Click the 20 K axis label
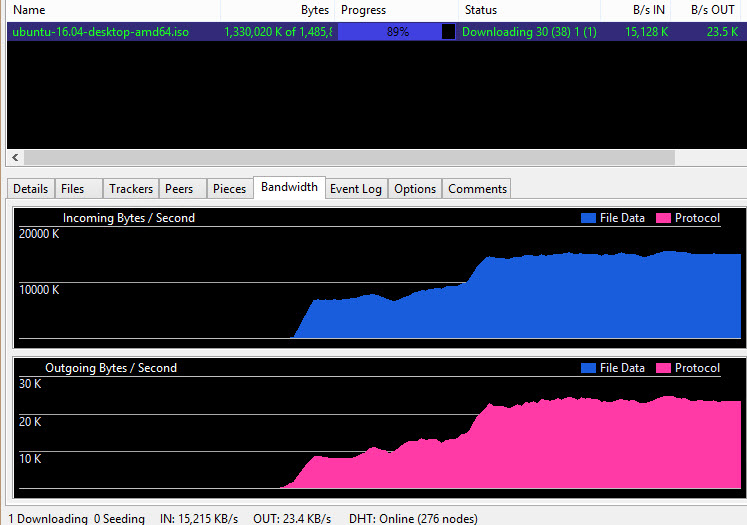 pos(30,422)
